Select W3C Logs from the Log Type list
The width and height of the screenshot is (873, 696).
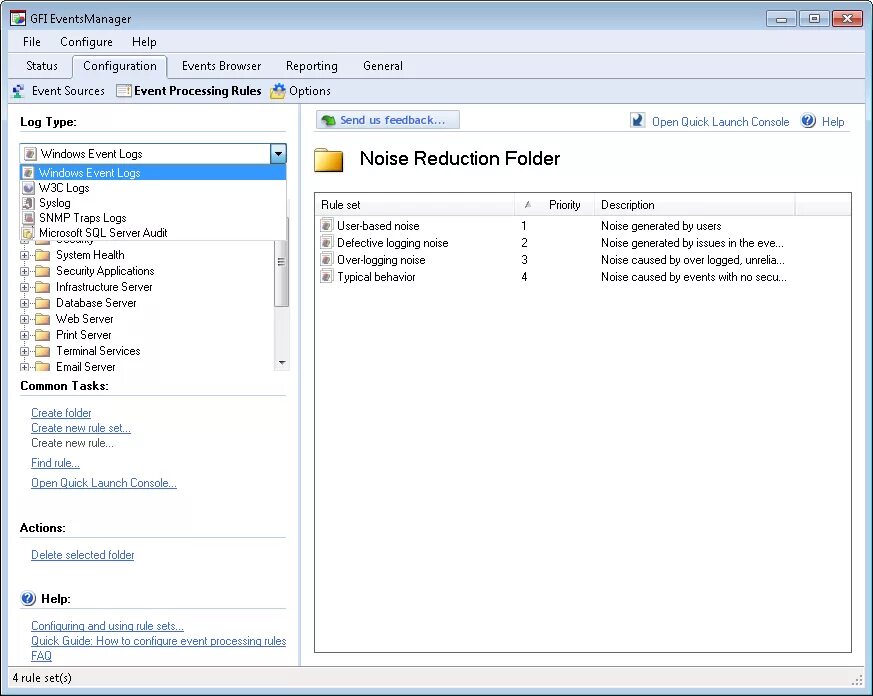(x=153, y=188)
